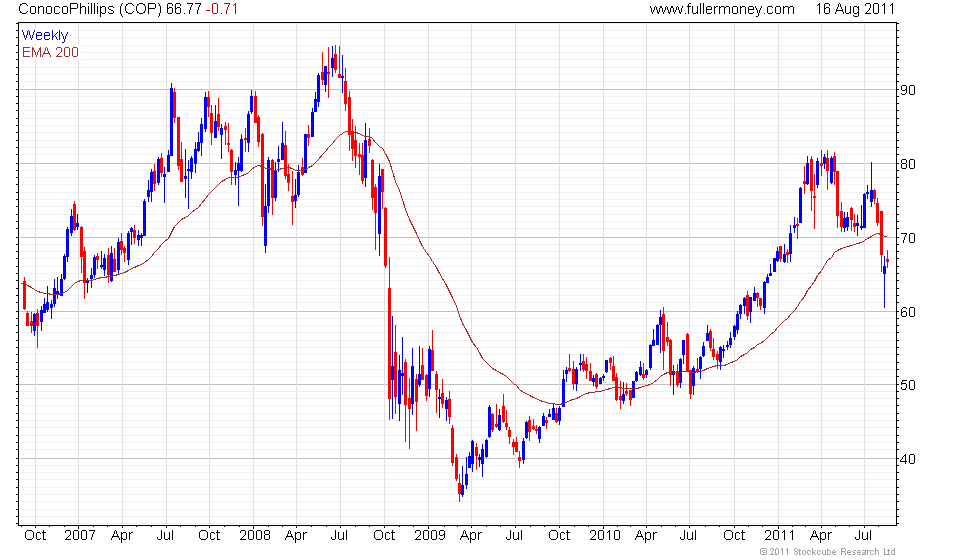Viewport: 980px width, 560px height.
Task: Click the 2009 year axis label
Action: click(x=429, y=536)
